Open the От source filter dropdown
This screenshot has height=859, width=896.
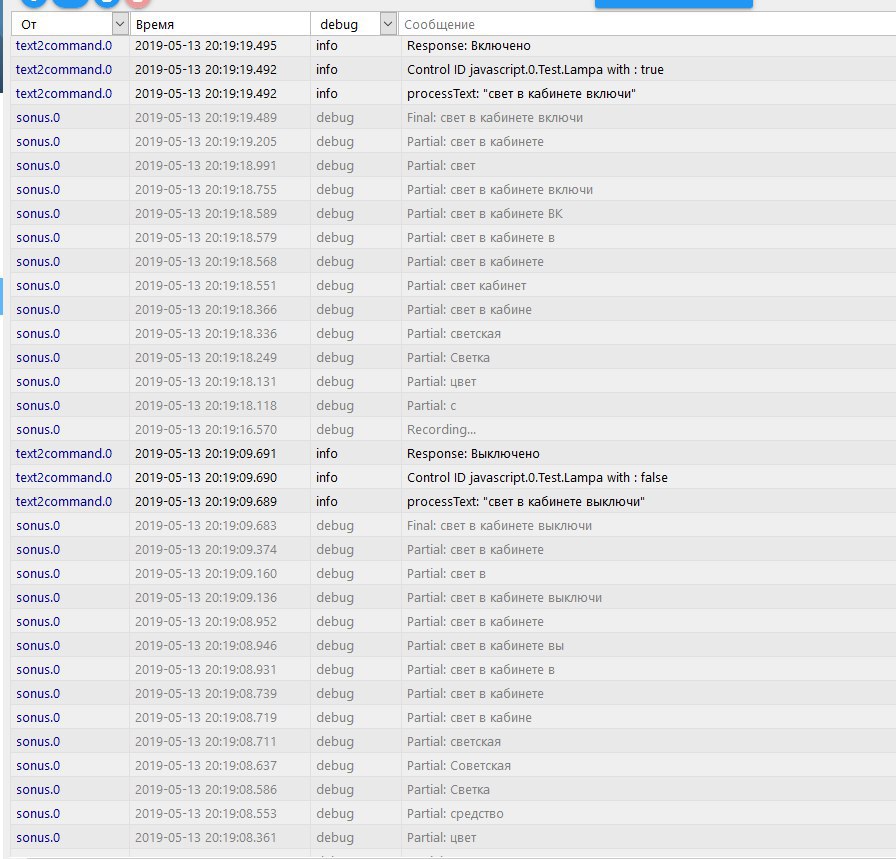tap(119, 24)
